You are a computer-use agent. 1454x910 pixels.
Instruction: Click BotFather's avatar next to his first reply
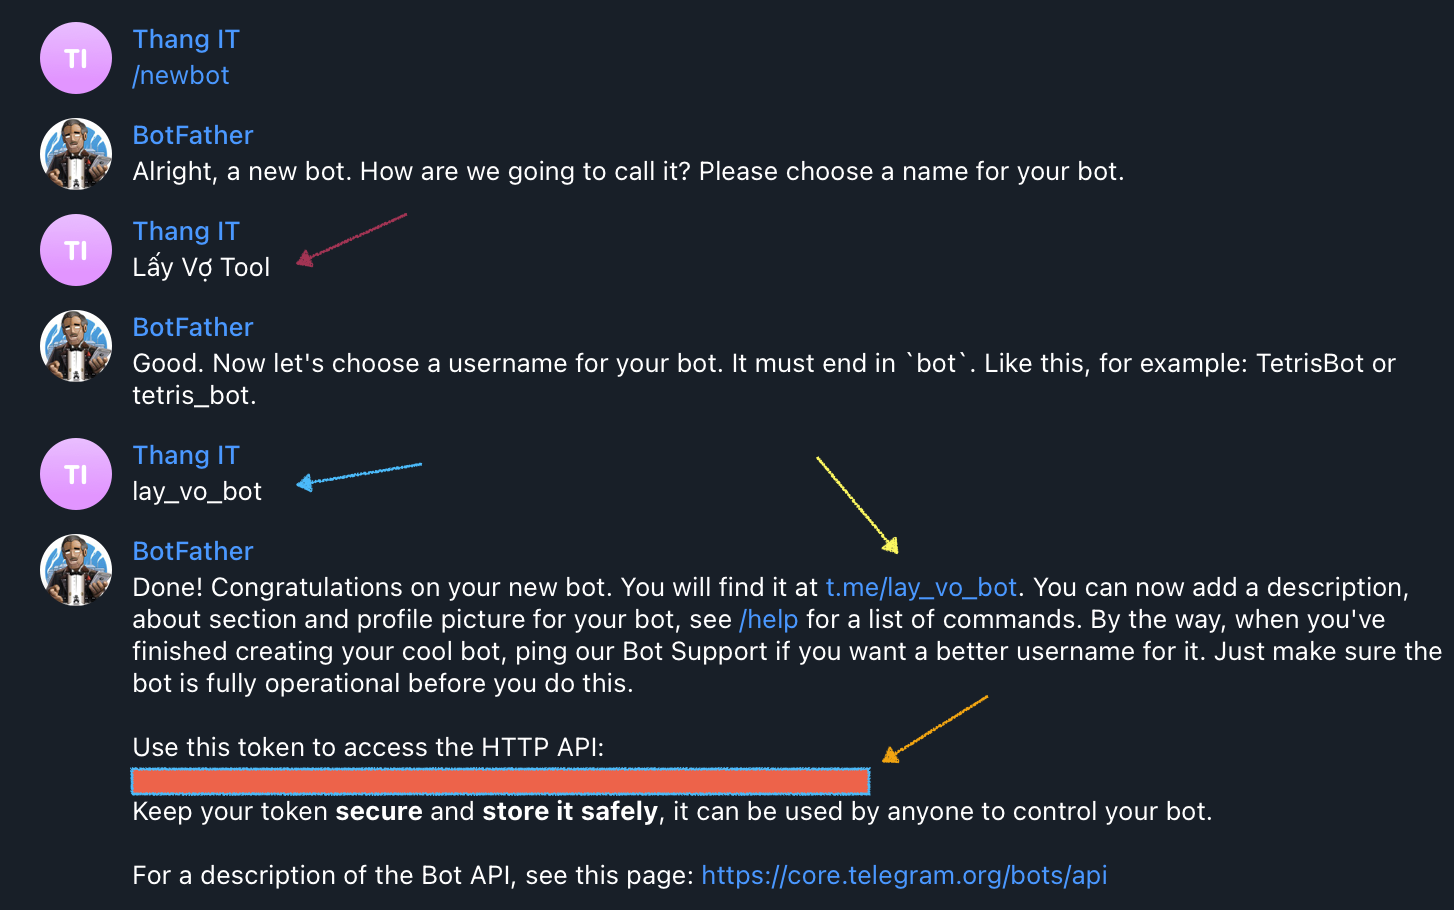pos(75,153)
